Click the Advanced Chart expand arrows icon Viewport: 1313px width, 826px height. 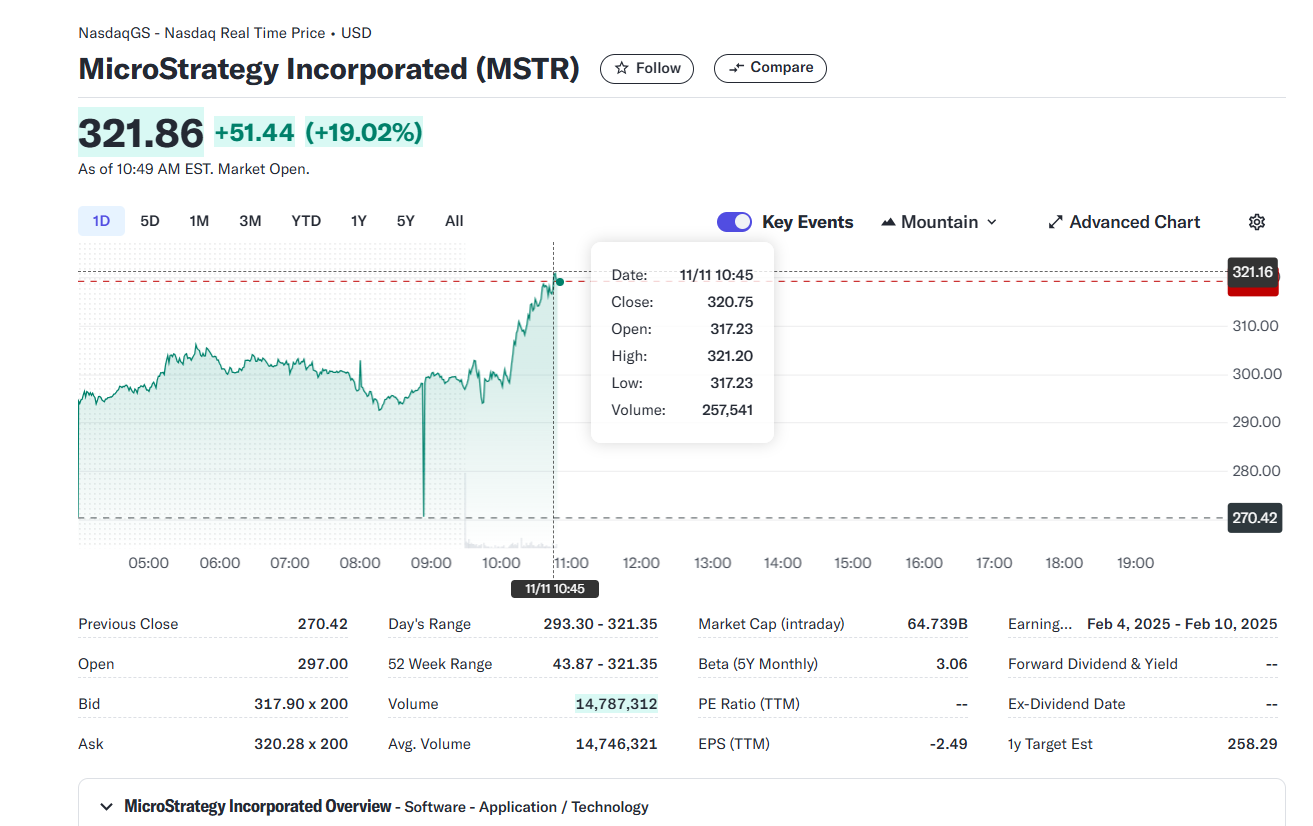pos(1056,222)
